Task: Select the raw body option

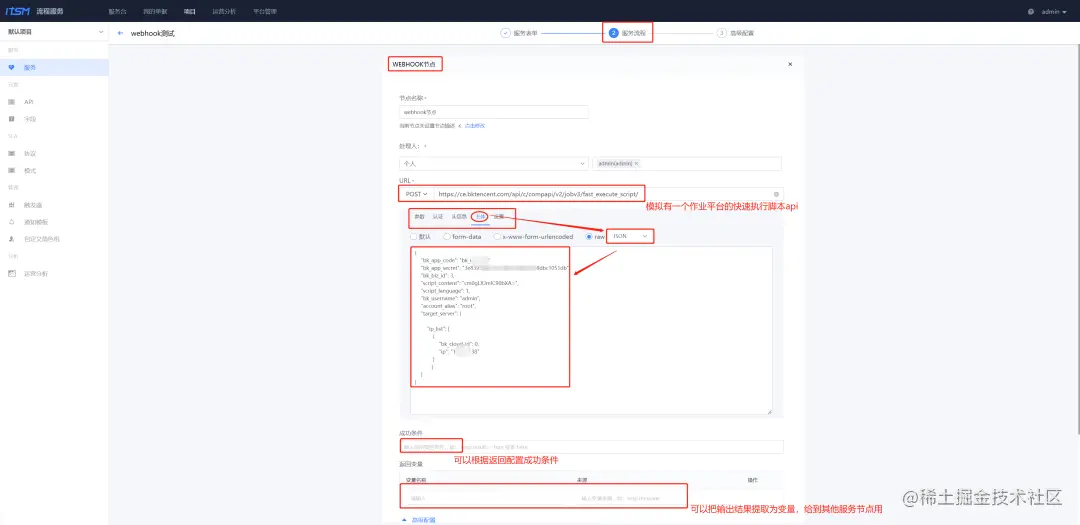Action: (x=588, y=236)
